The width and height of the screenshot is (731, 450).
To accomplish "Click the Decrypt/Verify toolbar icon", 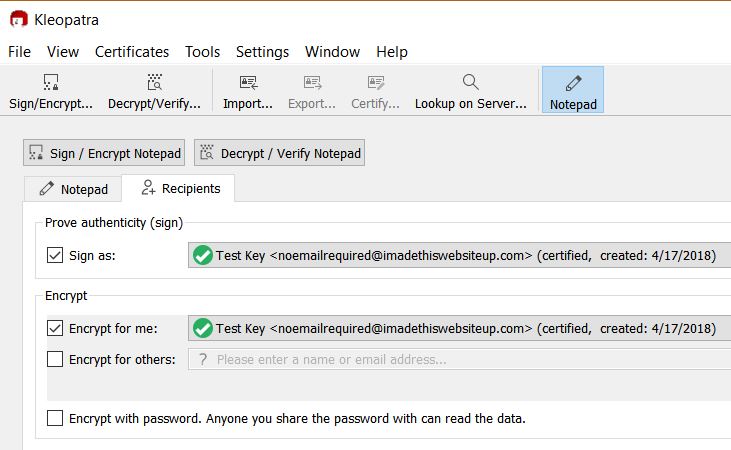I will point(154,83).
